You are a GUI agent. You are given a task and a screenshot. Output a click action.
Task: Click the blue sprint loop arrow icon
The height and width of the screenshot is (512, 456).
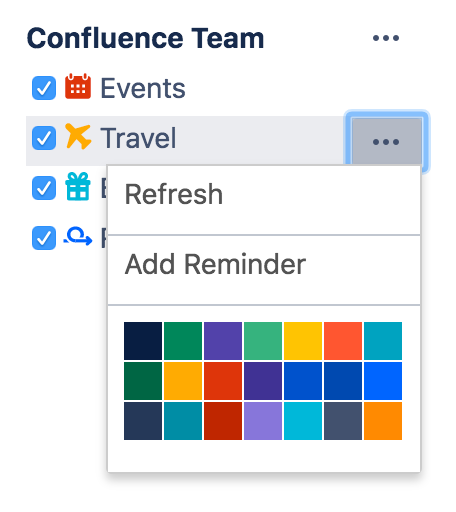(78, 236)
